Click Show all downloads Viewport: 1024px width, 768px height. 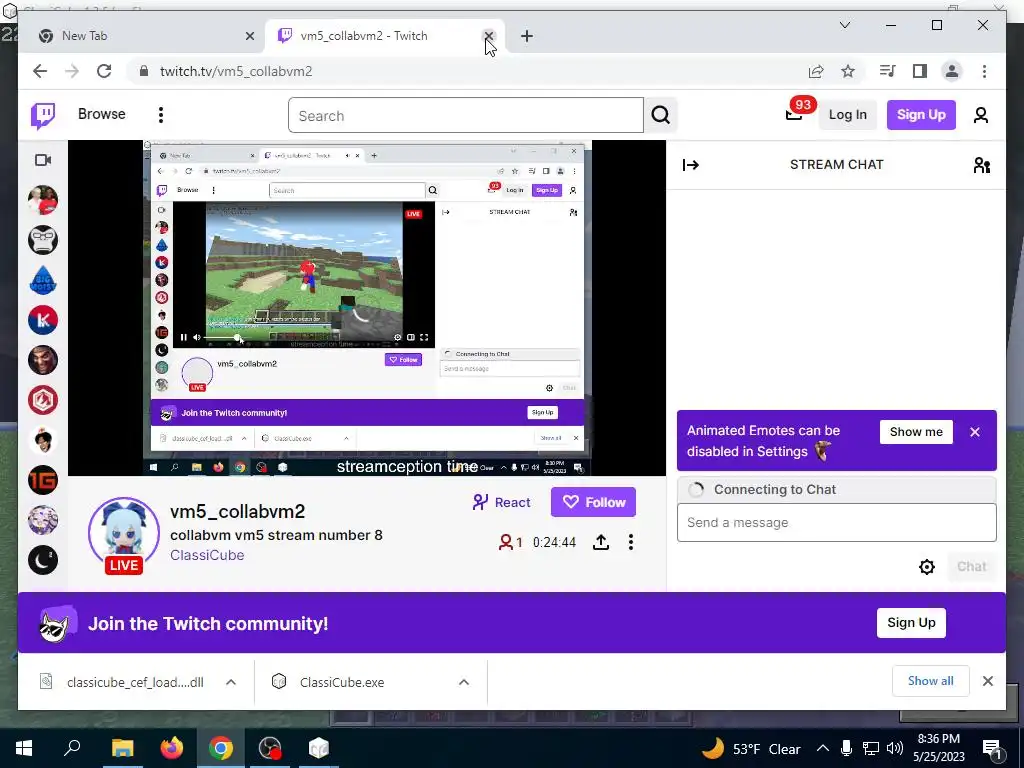point(931,681)
